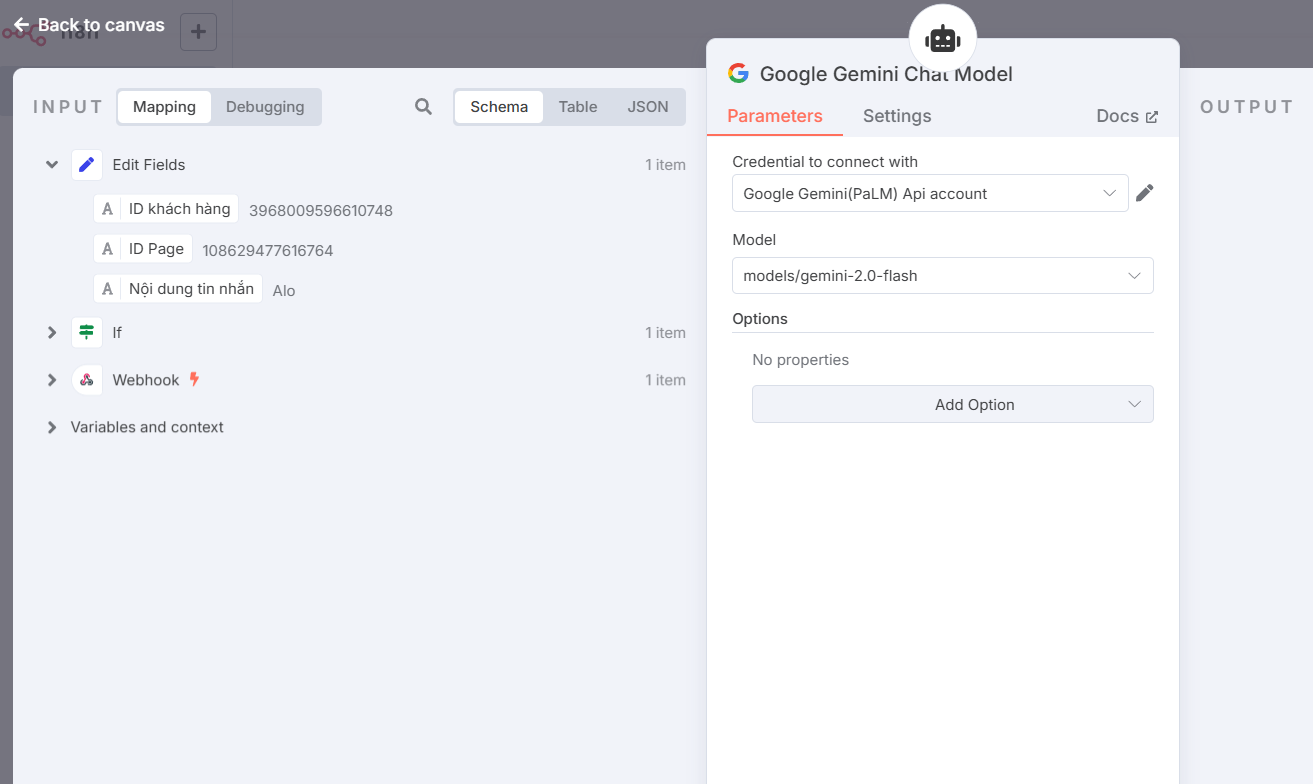Click the Alo message value
The height and width of the screenshot is (784, 1313).
coord(284,291)
